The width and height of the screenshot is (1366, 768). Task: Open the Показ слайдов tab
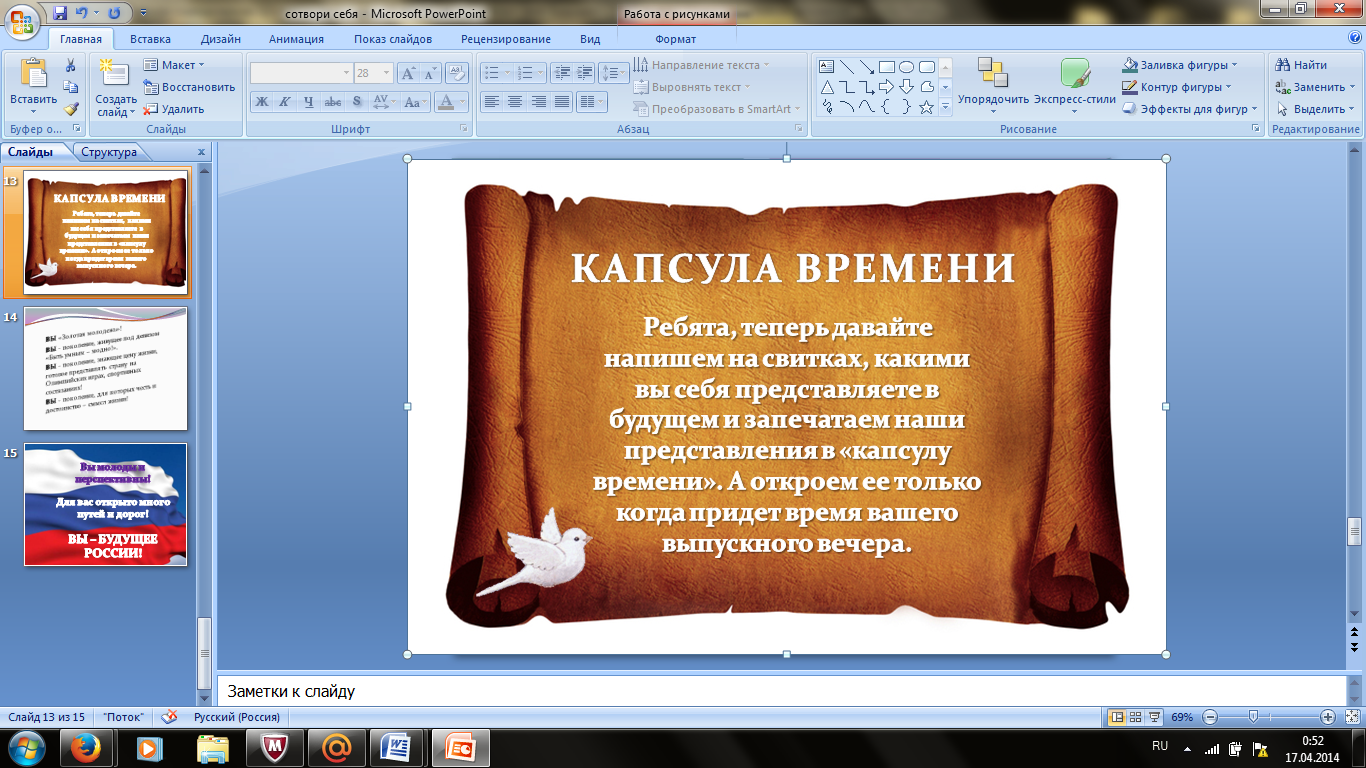[x=393, y=39]
